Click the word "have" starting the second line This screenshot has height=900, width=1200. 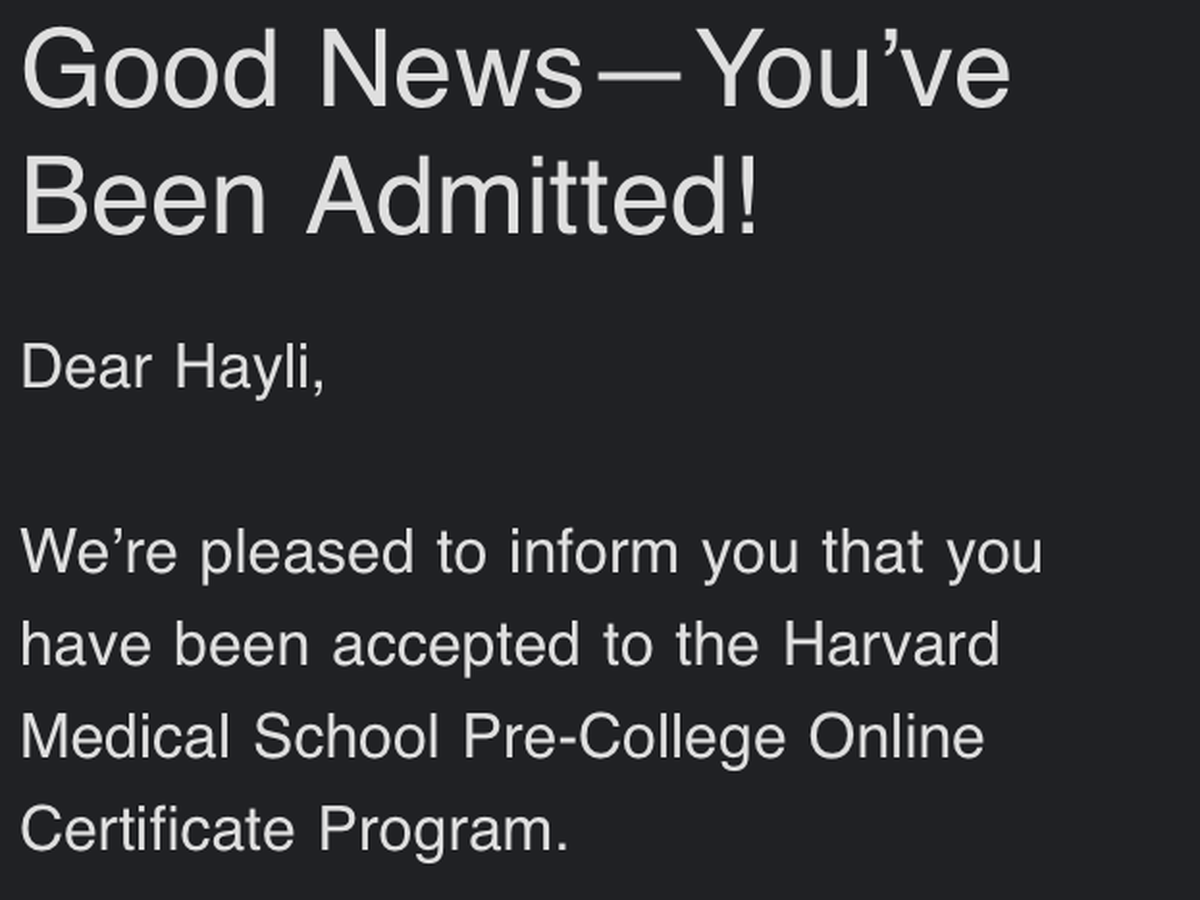click(x=86, y=645)
